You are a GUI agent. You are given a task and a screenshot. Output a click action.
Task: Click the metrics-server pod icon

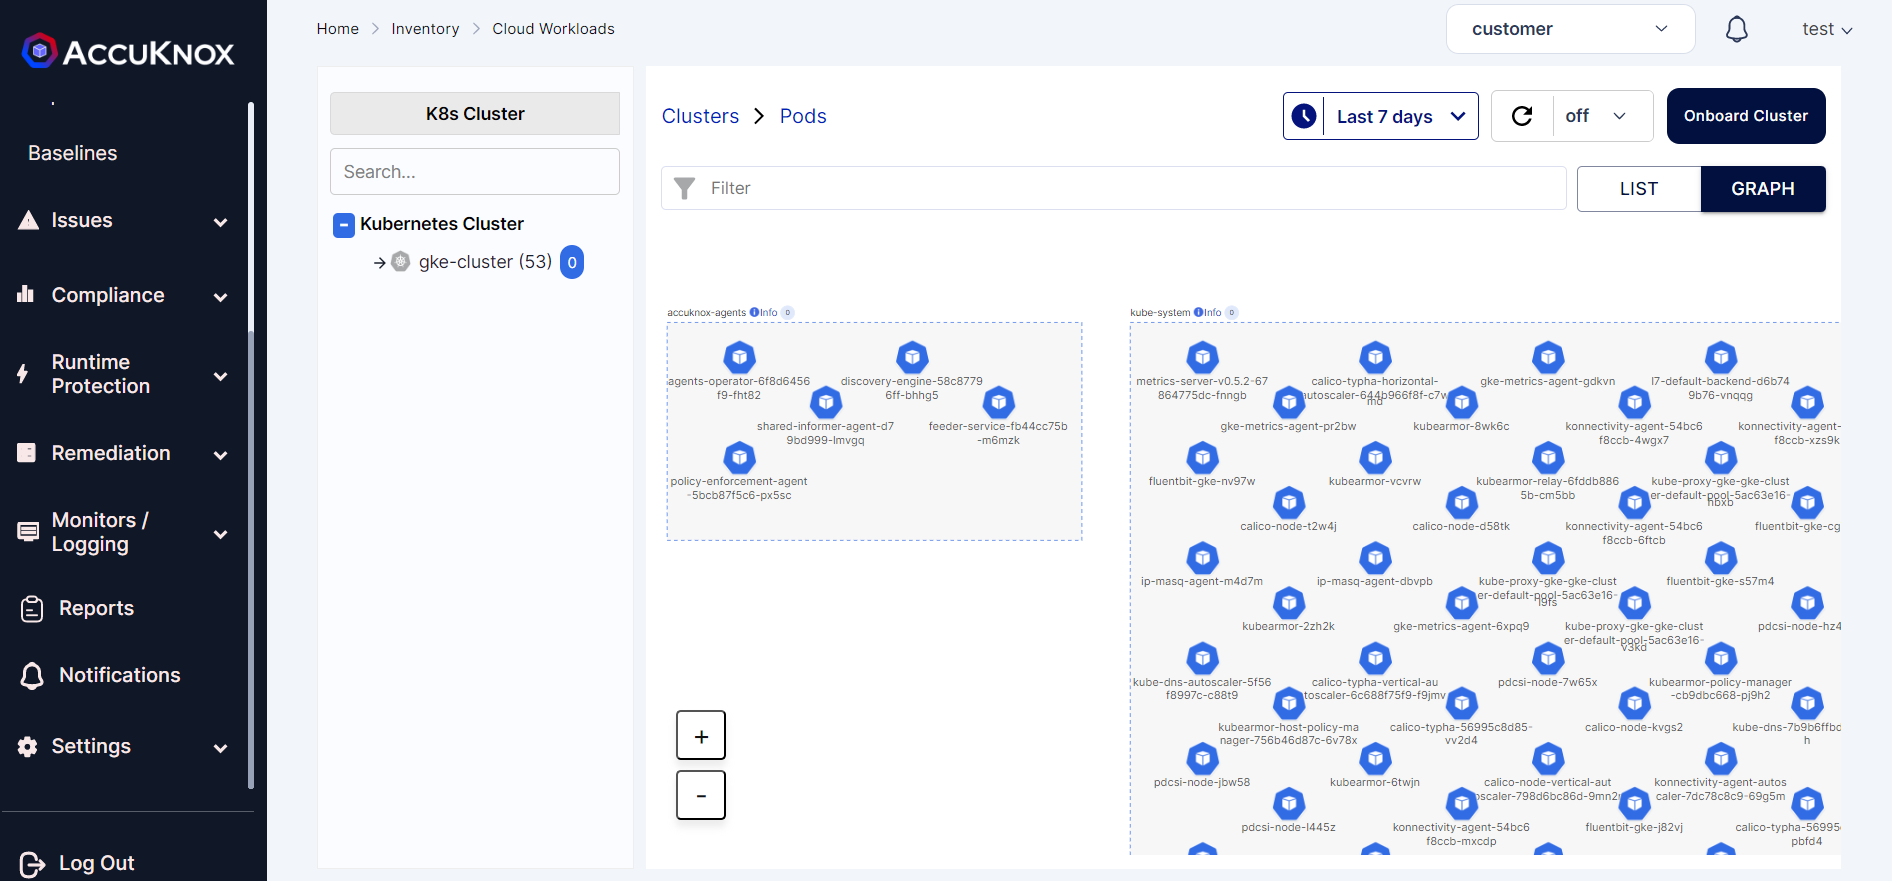1202,357
